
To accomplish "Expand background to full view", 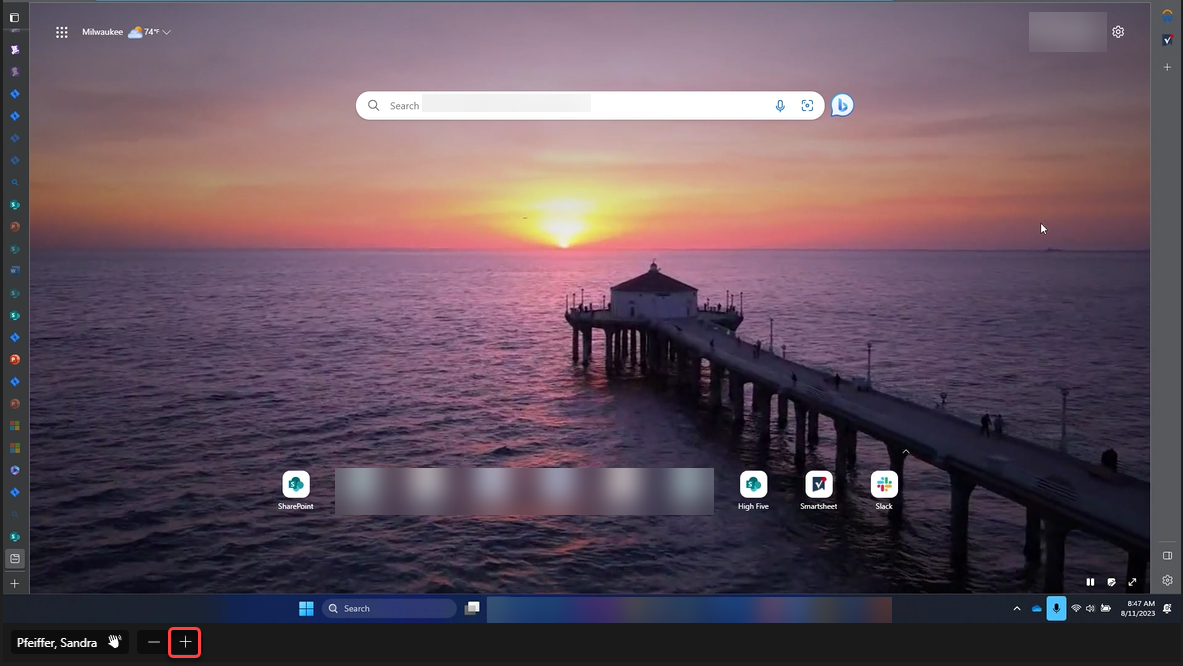I will pyautogui.click(x=1132, y=582).
